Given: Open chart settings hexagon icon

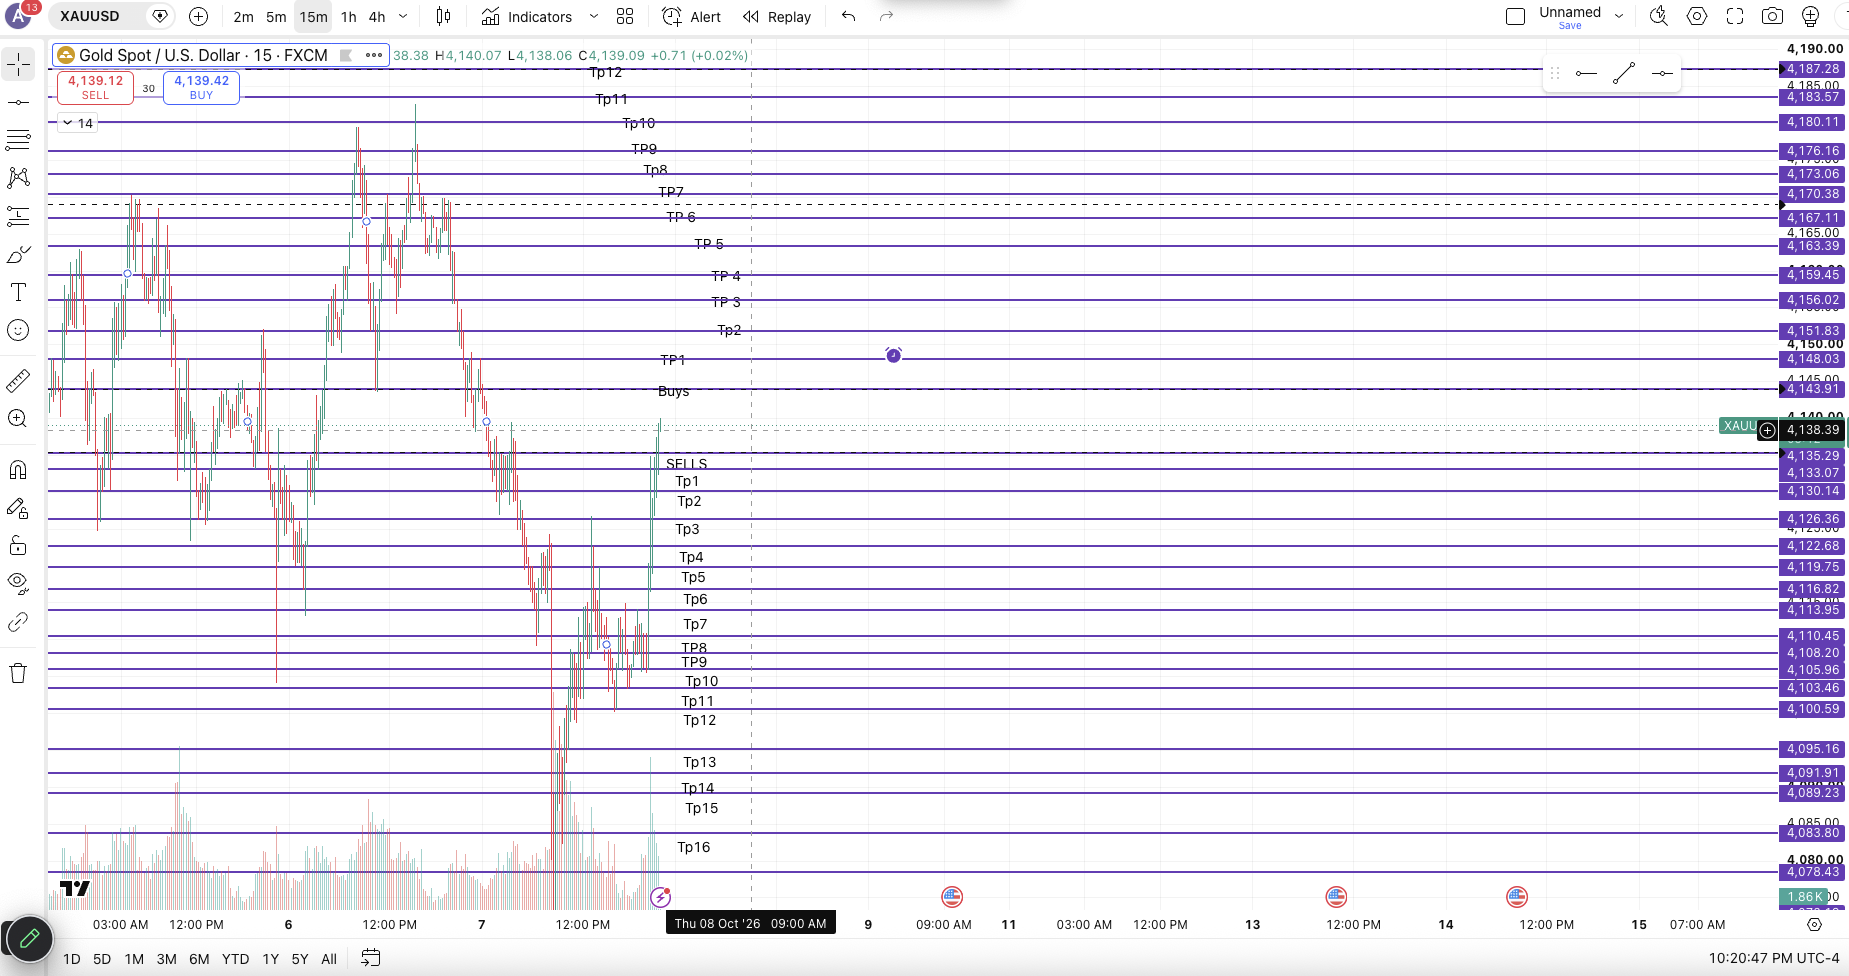Looking at the screenshot, I should tap(1697, 16).
